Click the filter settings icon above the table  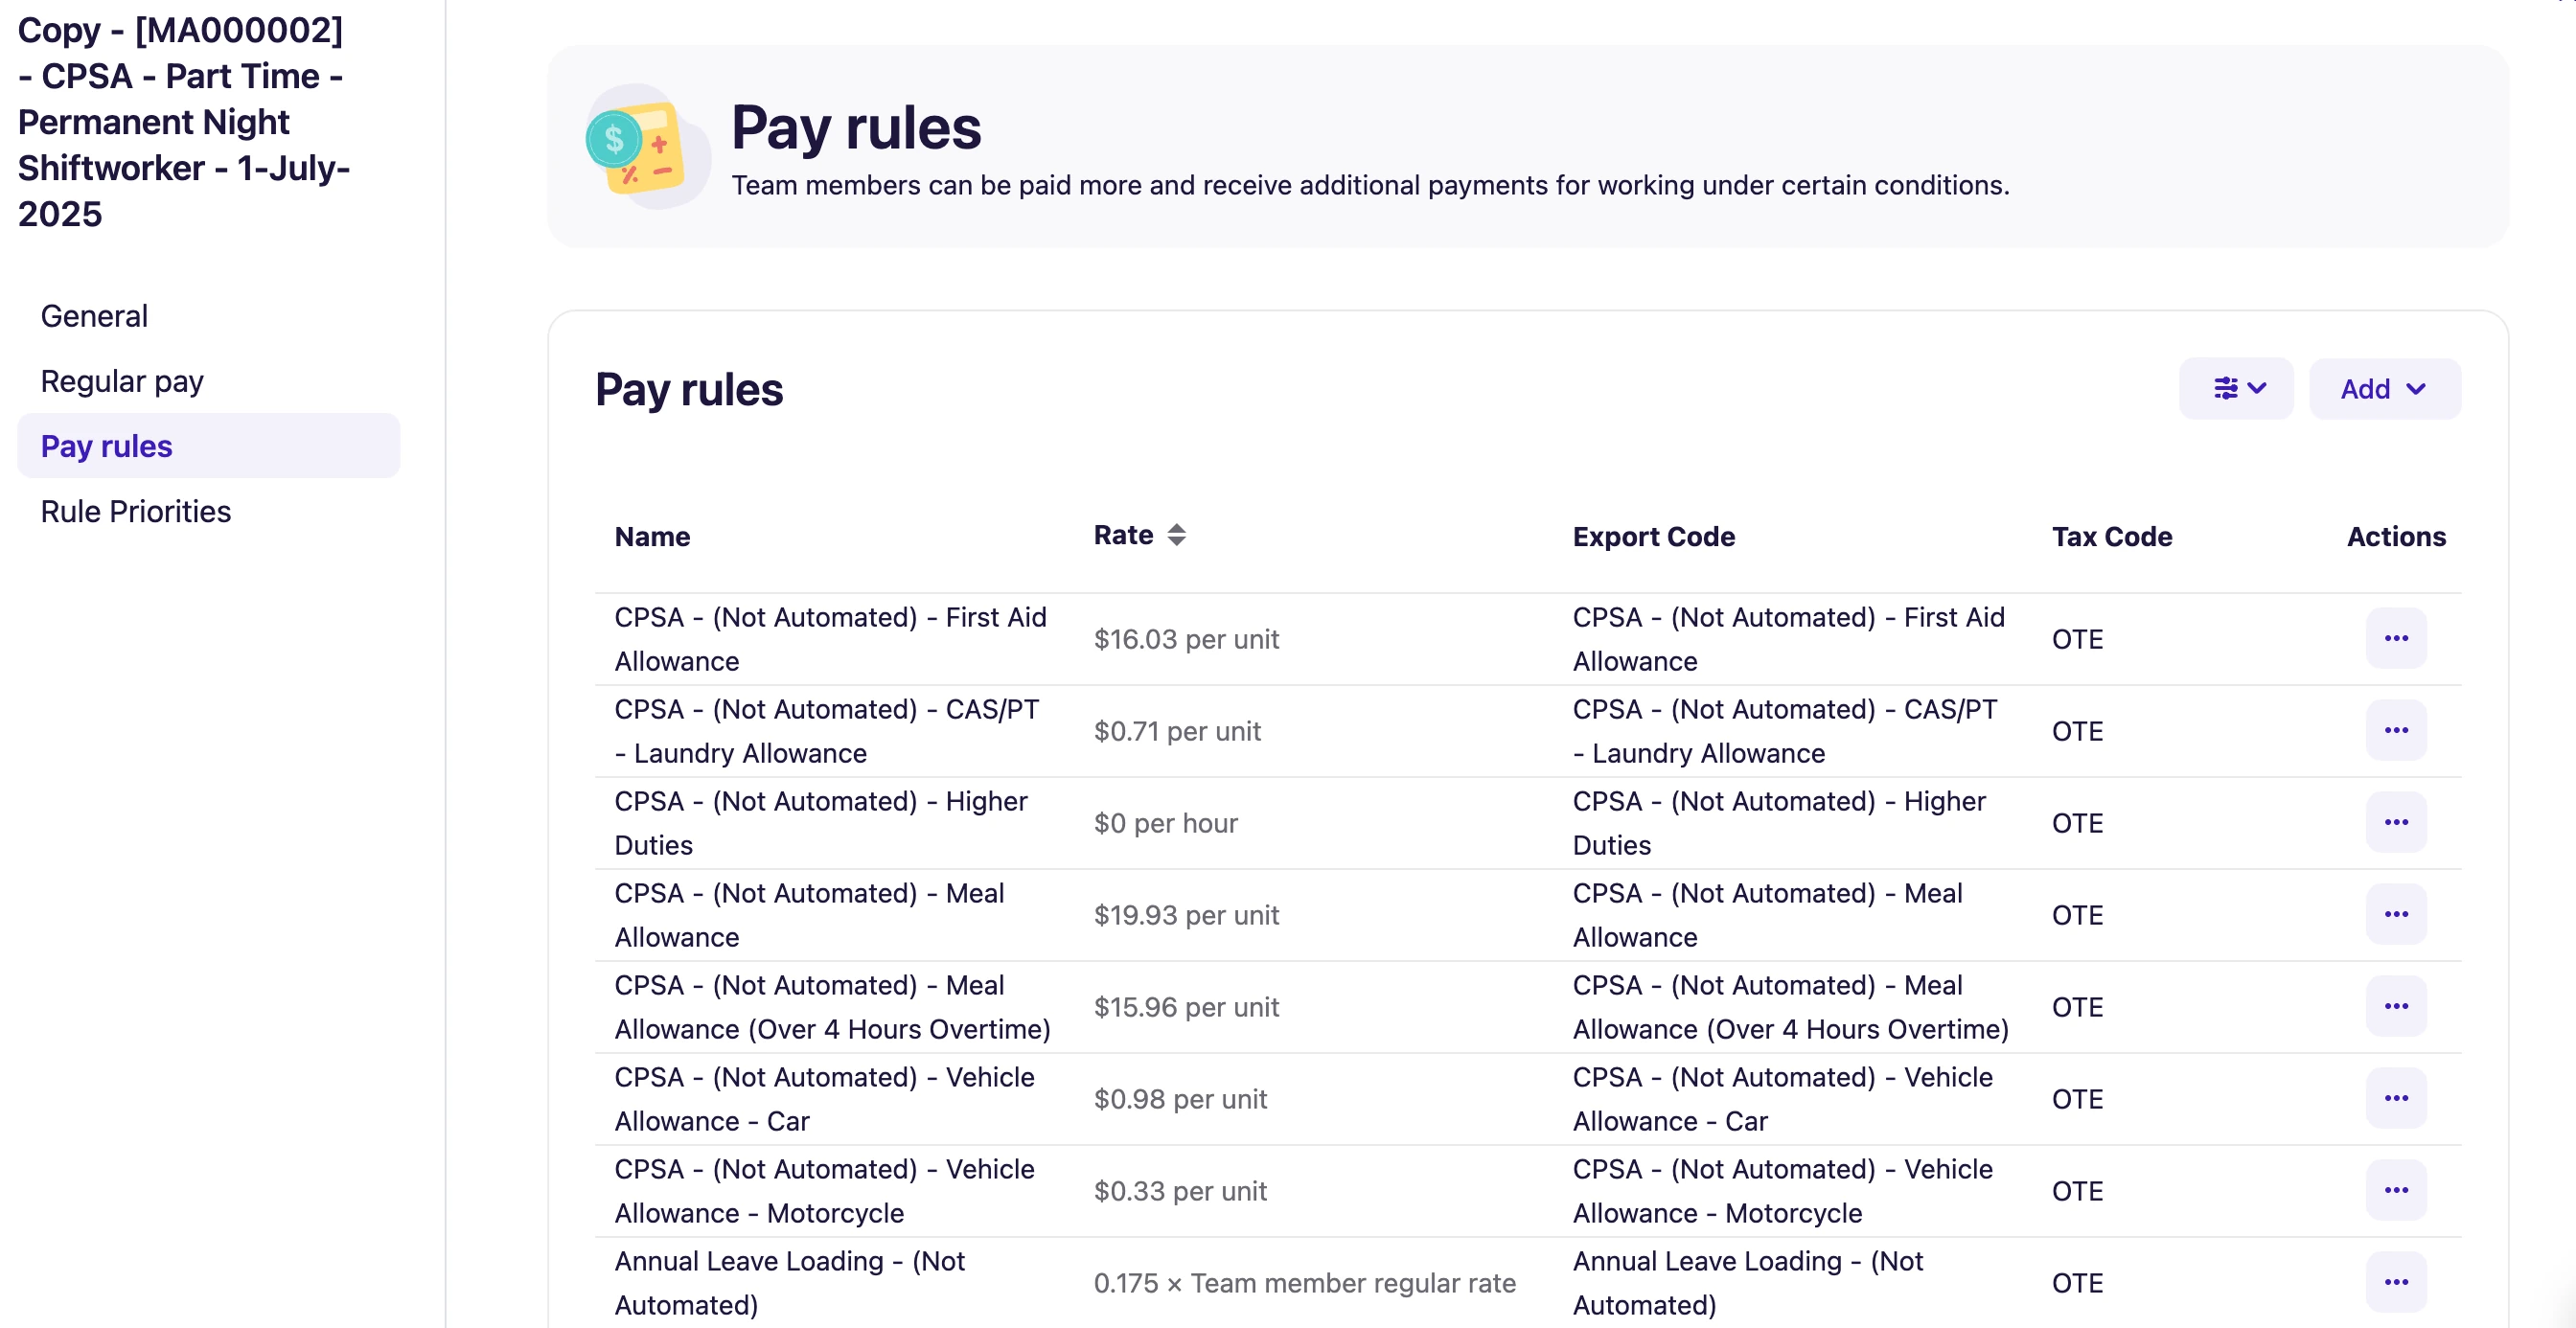point(2228,388)
